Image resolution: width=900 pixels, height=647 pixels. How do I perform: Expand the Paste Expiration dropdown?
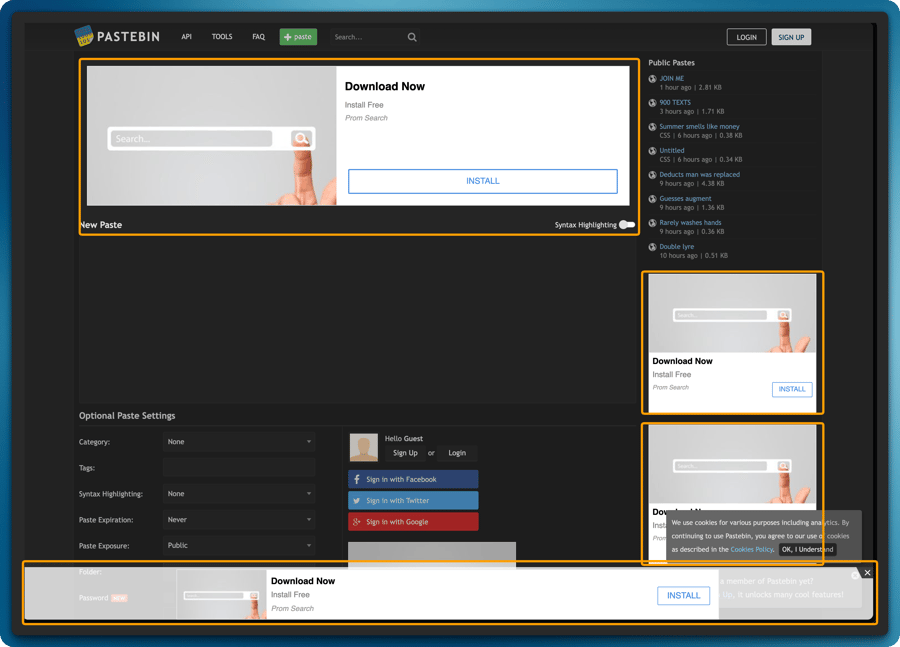pyautogui.click(x=239, y=520)
